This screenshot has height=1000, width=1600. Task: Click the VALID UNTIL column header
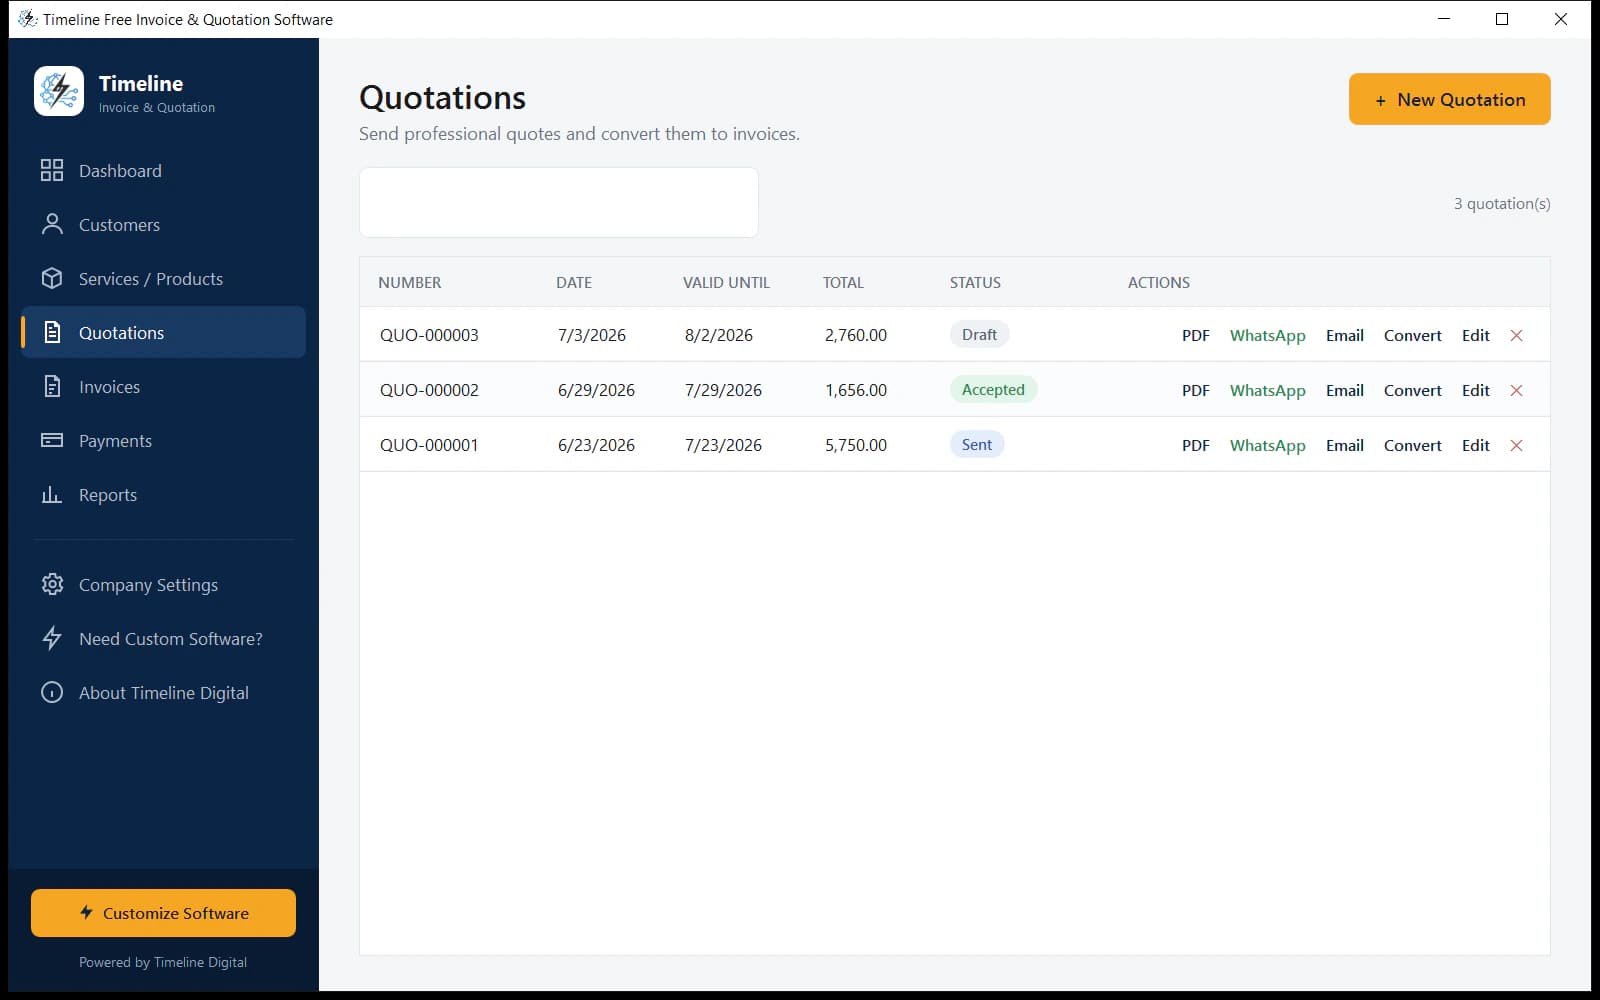(x=726, y=282)
